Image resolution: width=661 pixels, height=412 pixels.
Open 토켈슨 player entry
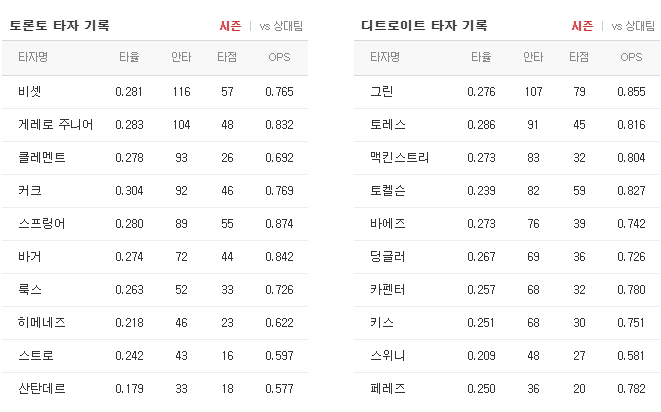tap(388, 191)
